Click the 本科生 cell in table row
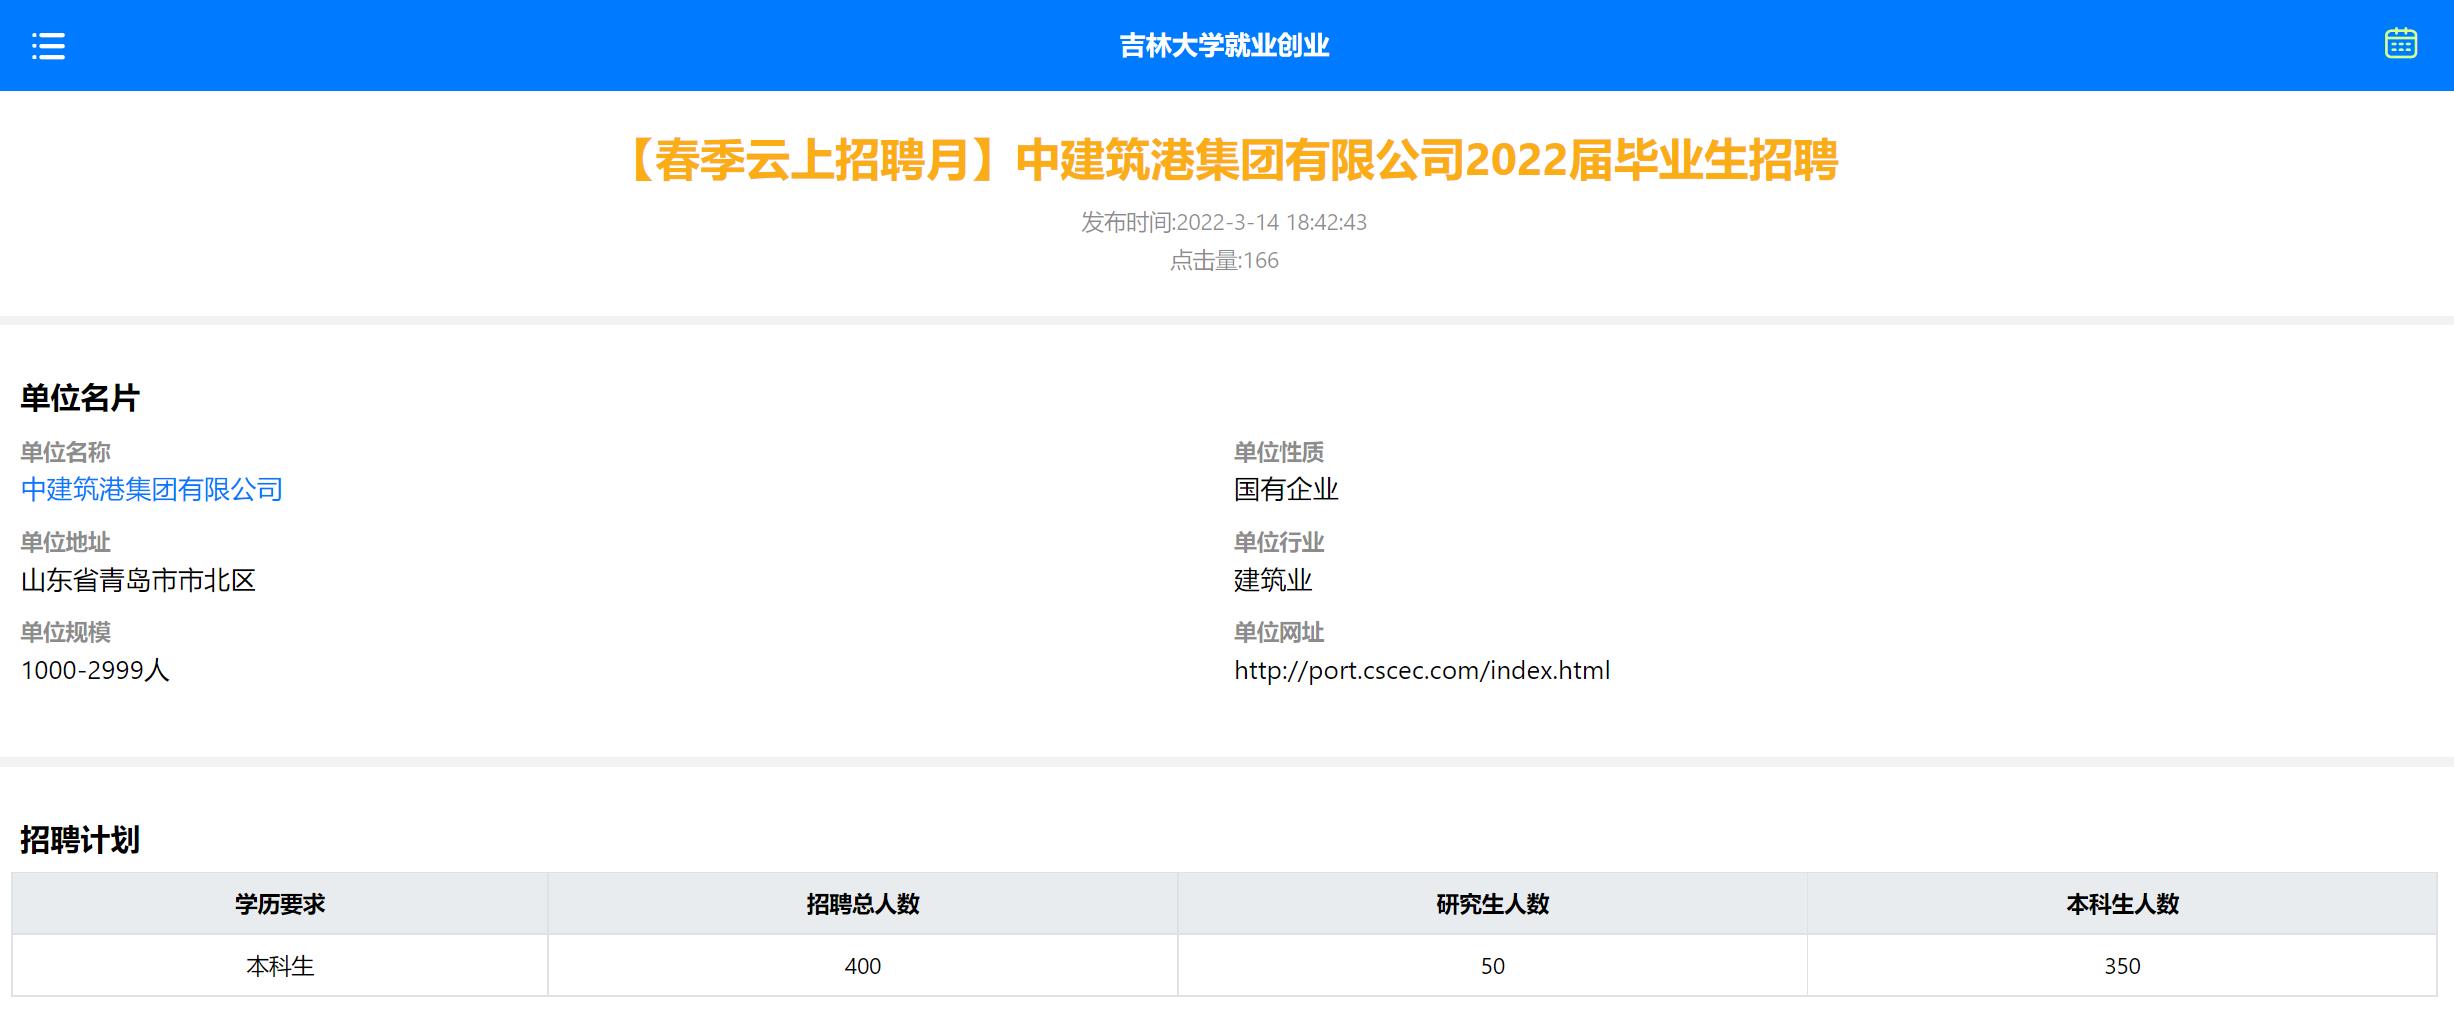Screen dimensions: 2454x1022 [x=280, y=966]
